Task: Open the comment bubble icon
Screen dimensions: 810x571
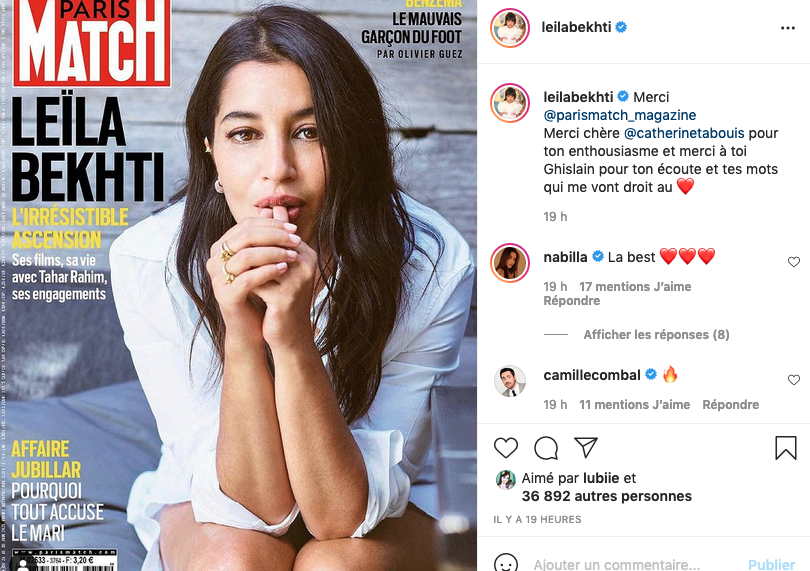Action: (x=546, y=447)
